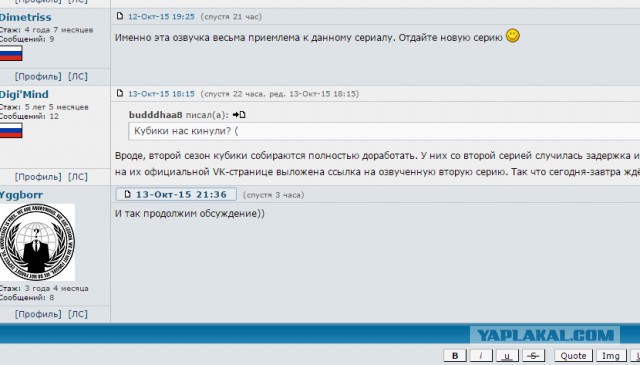Click 'Сообщений: 9' under Dimetriss
Viewport: 640px width, 365px height.
tap(27, 39)
